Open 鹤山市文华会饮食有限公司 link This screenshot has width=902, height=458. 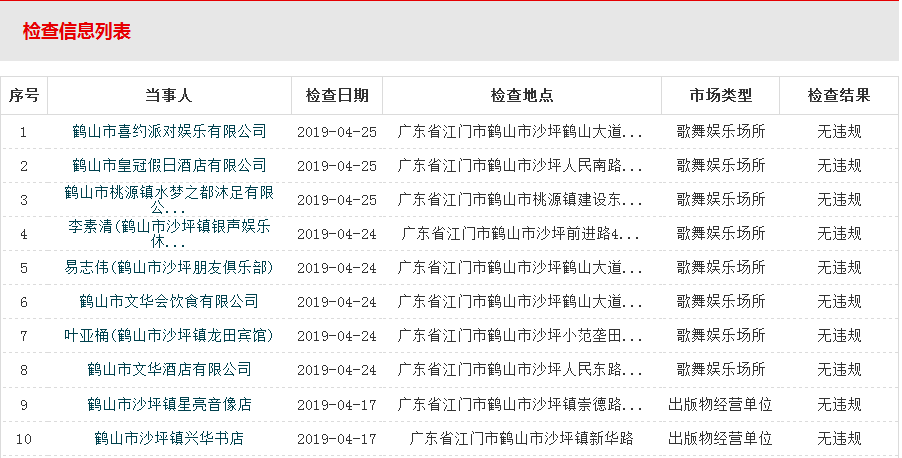tap(169, 301)
